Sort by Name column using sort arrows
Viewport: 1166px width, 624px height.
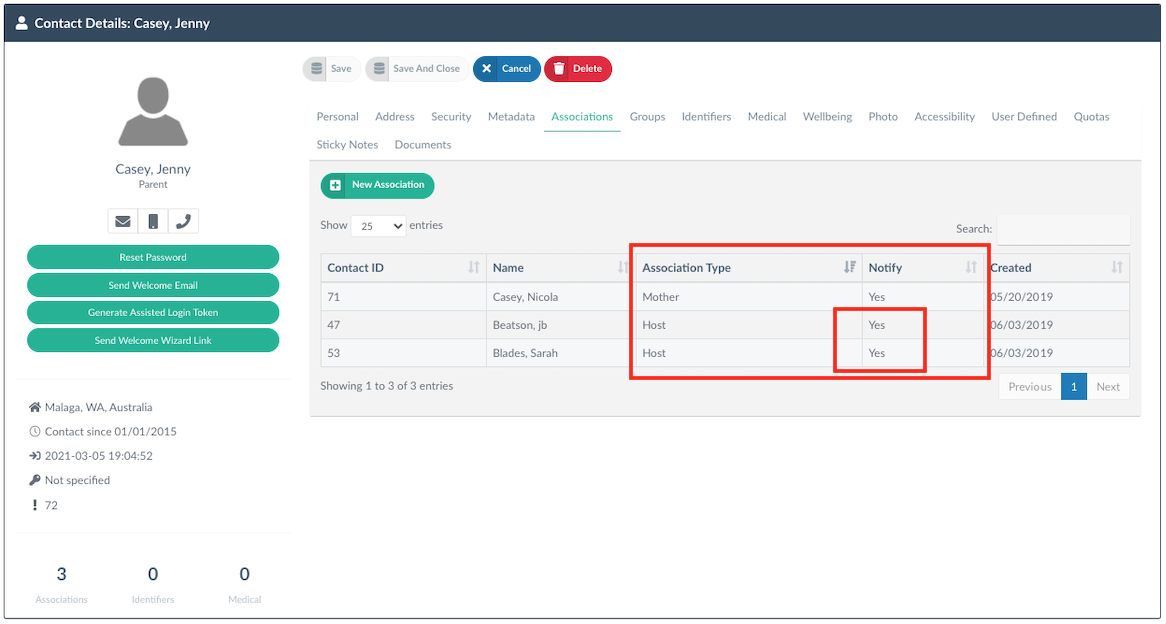tap(623, 268)
